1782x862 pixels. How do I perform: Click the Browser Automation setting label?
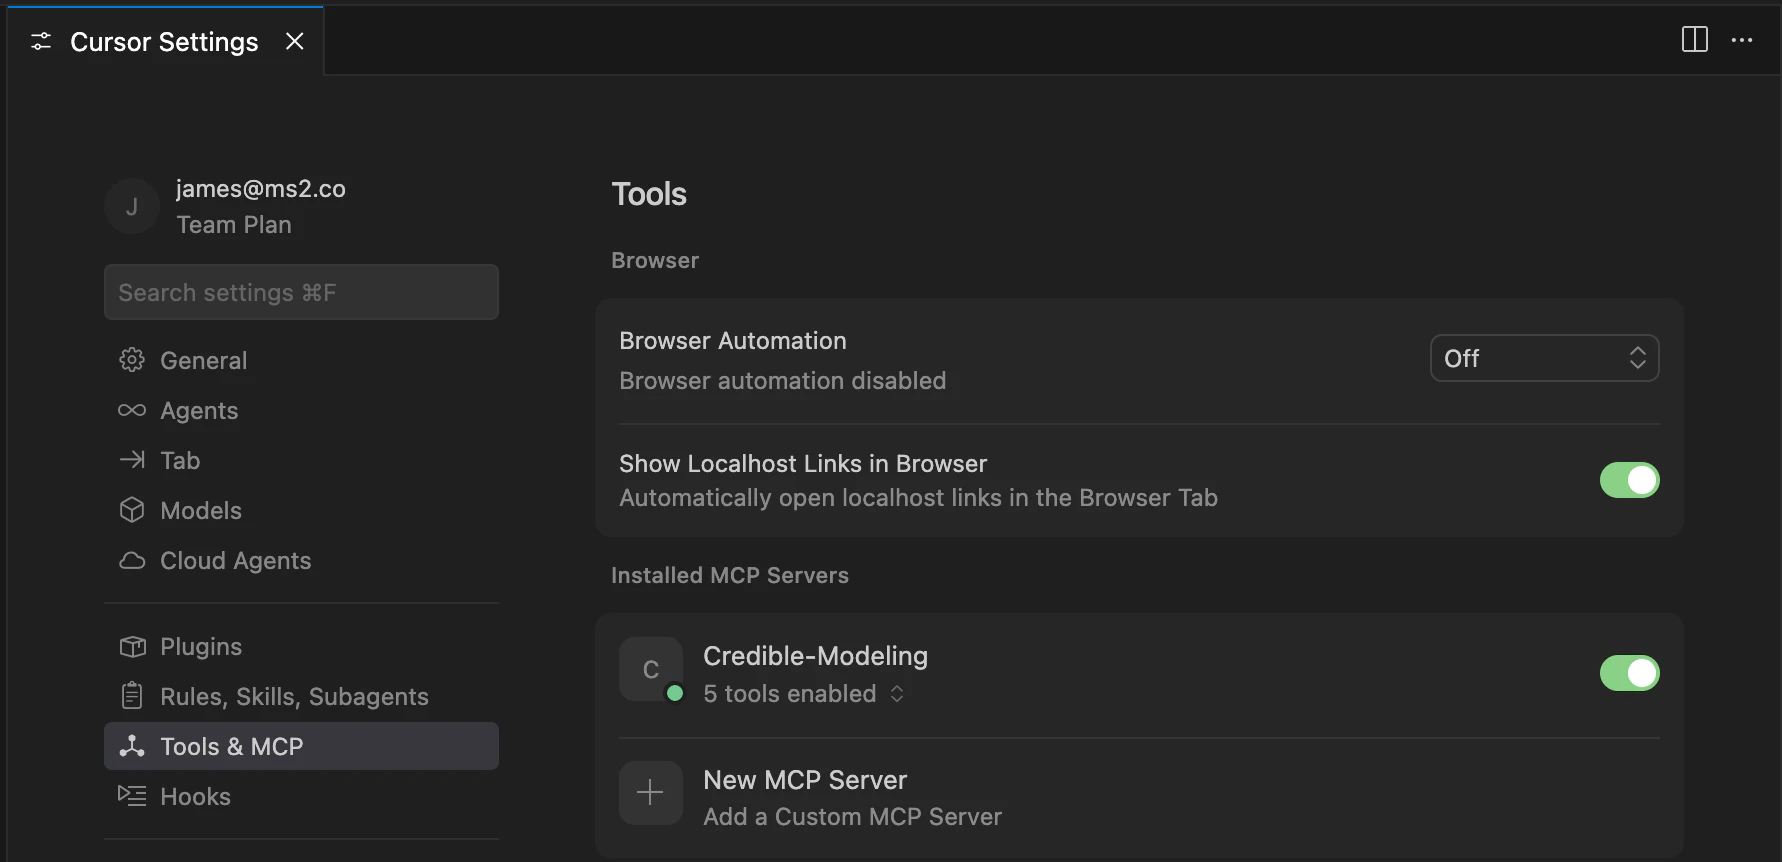pyautogui.click(x=733, y=341)
